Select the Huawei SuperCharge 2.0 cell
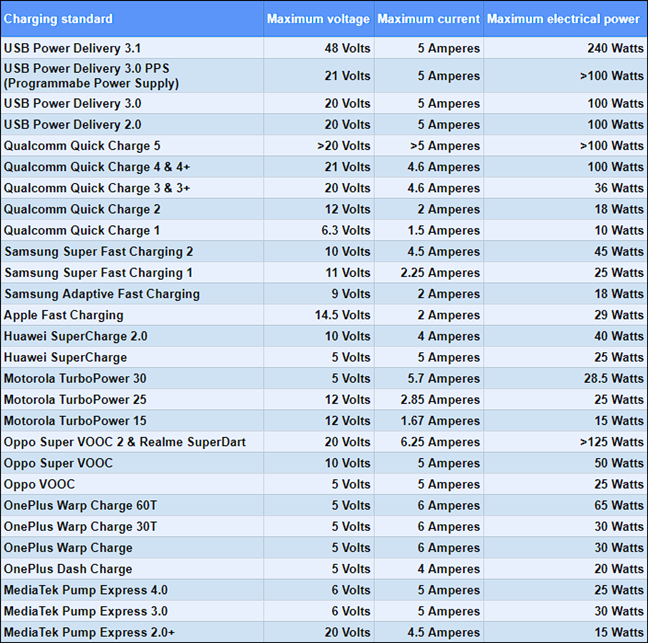648x643 pixels. [75, 336]
